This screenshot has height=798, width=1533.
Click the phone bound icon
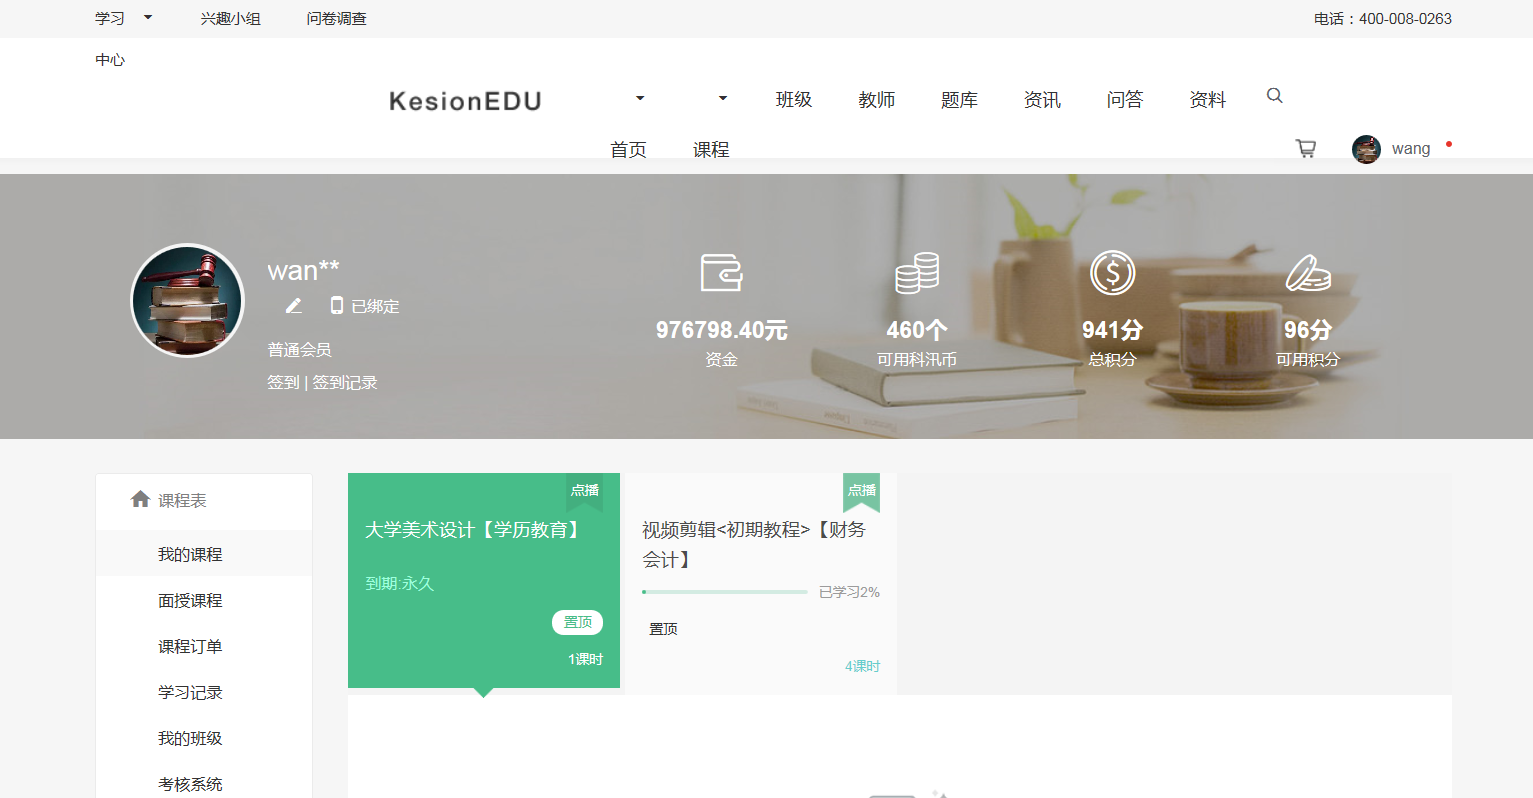pyautogui.click(x=337, y=305)
